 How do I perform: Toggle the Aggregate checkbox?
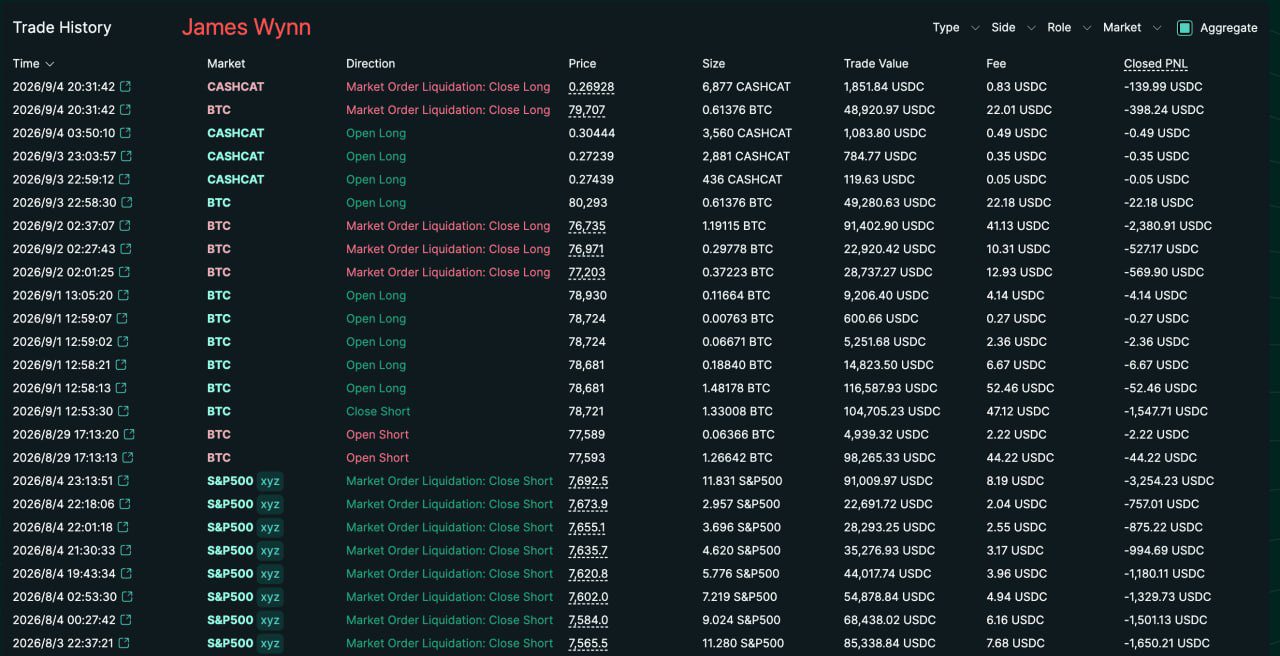(x=1185, y=28)
